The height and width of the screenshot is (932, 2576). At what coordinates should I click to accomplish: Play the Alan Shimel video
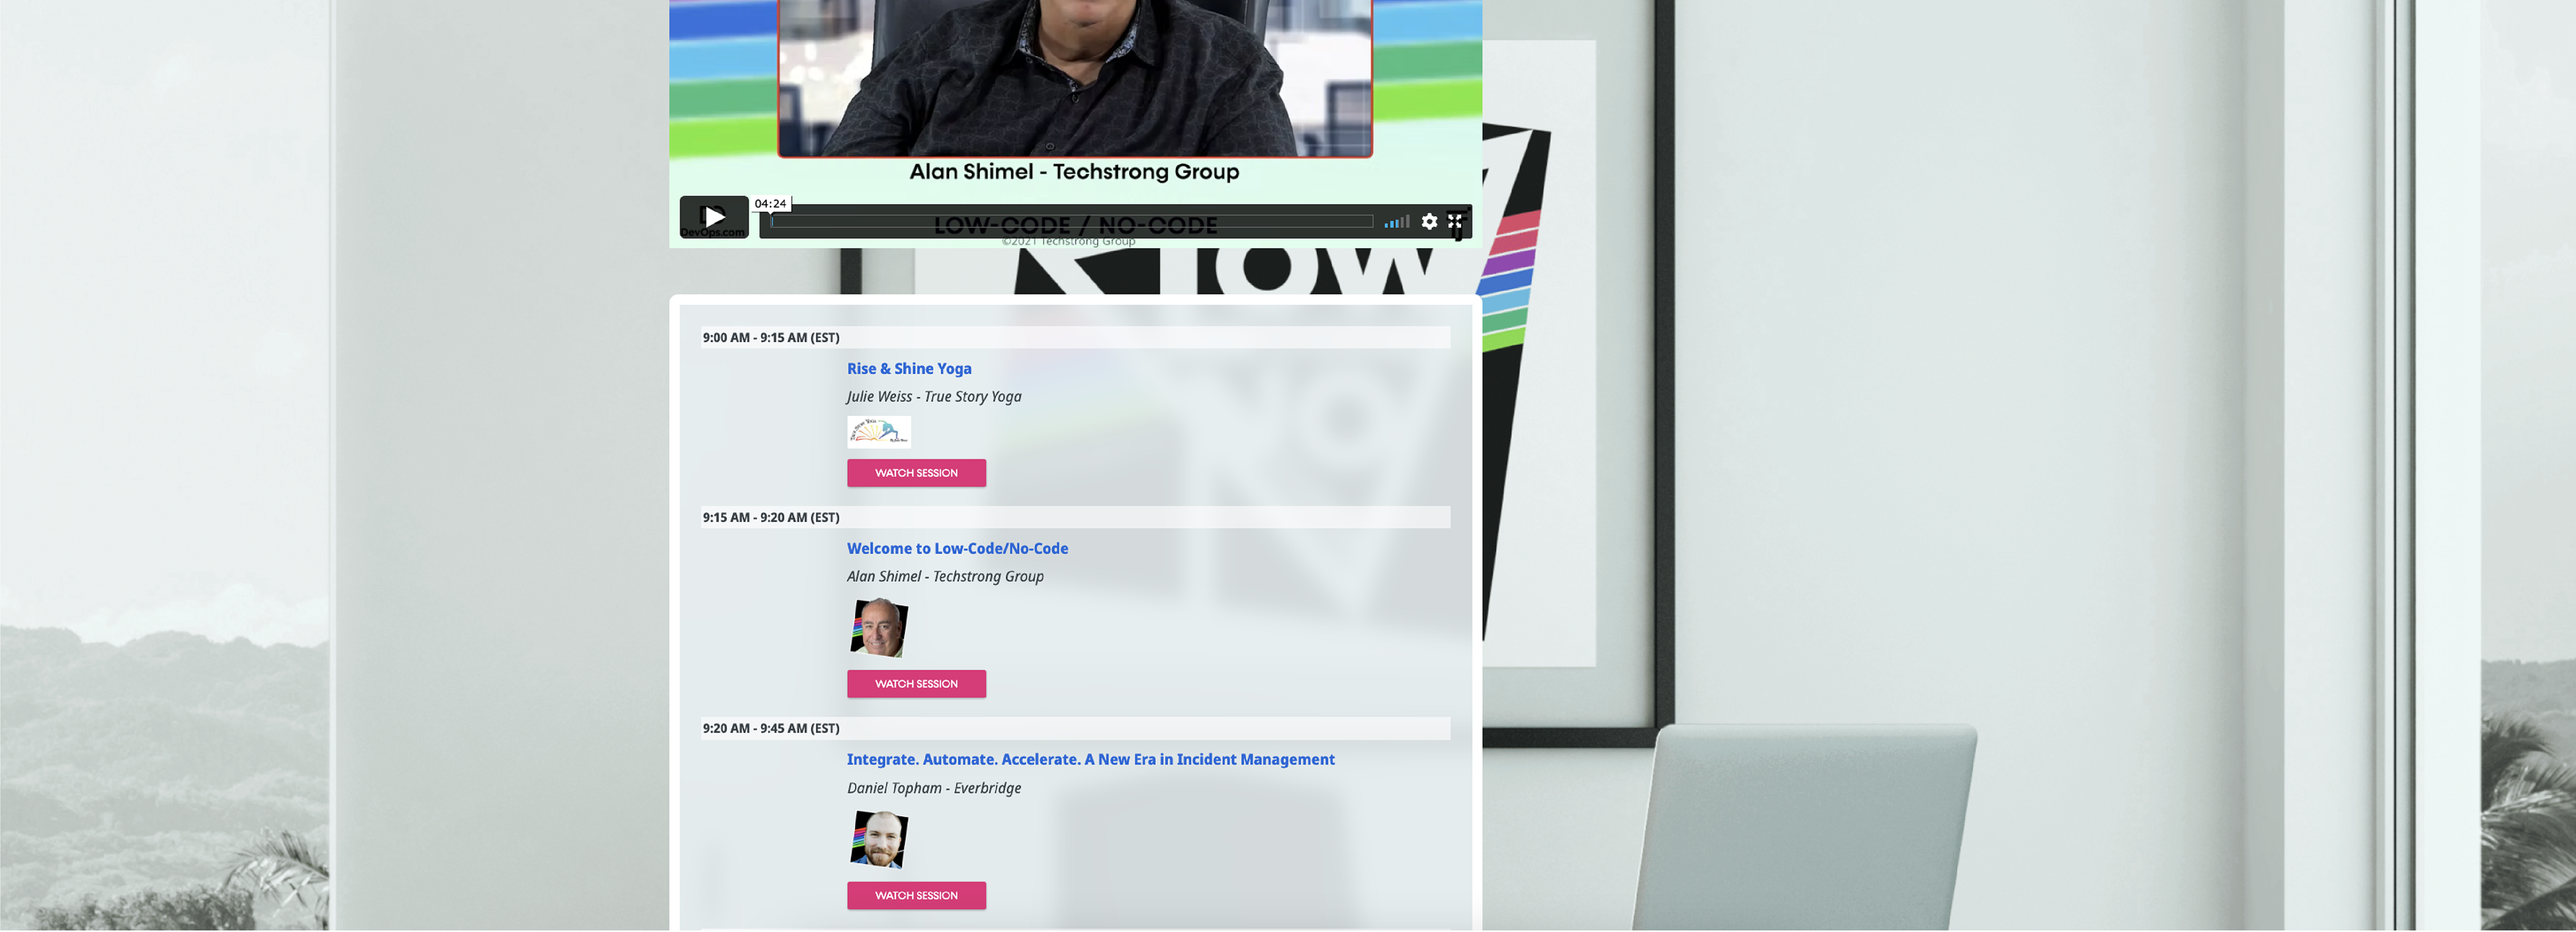(713, 217)
